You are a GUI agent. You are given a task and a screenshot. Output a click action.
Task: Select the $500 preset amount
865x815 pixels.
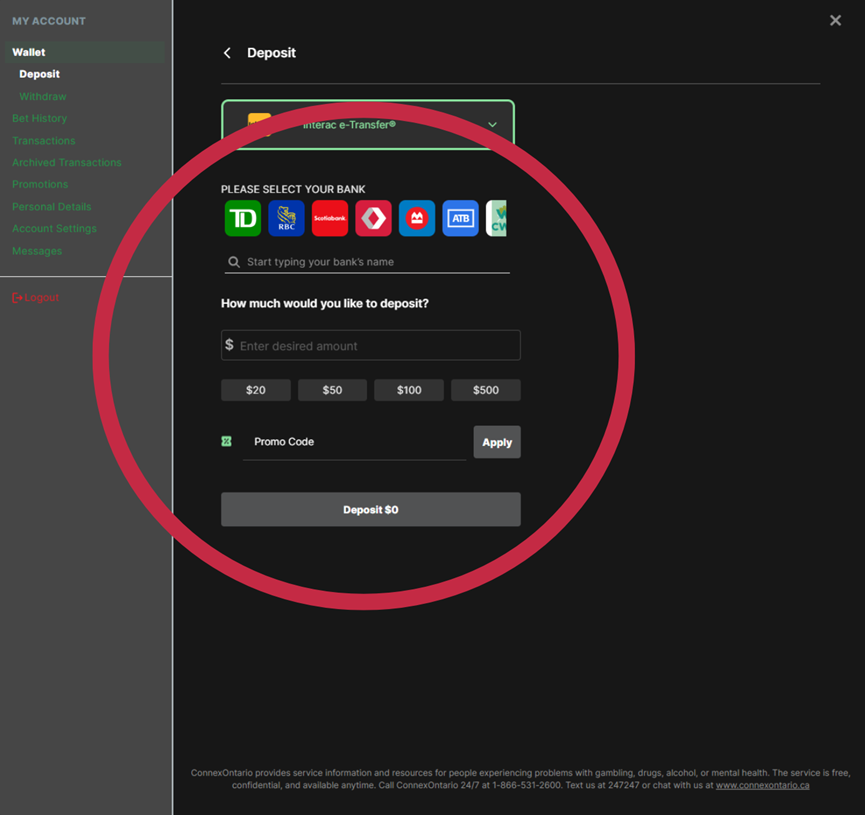point(486,390)
